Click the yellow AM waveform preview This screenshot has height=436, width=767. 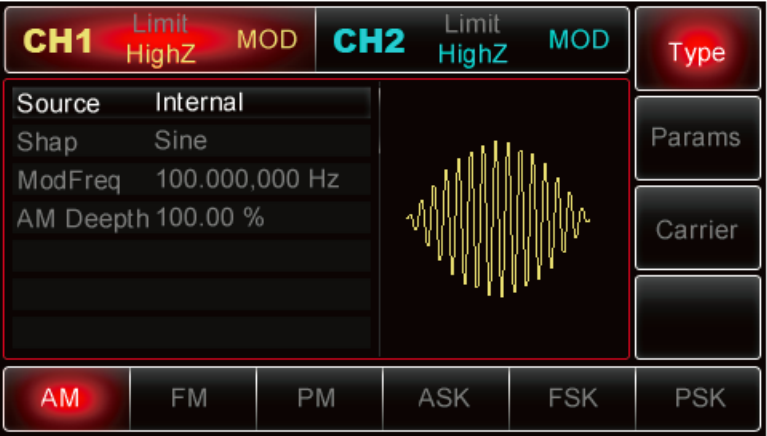tap(498, 218)
